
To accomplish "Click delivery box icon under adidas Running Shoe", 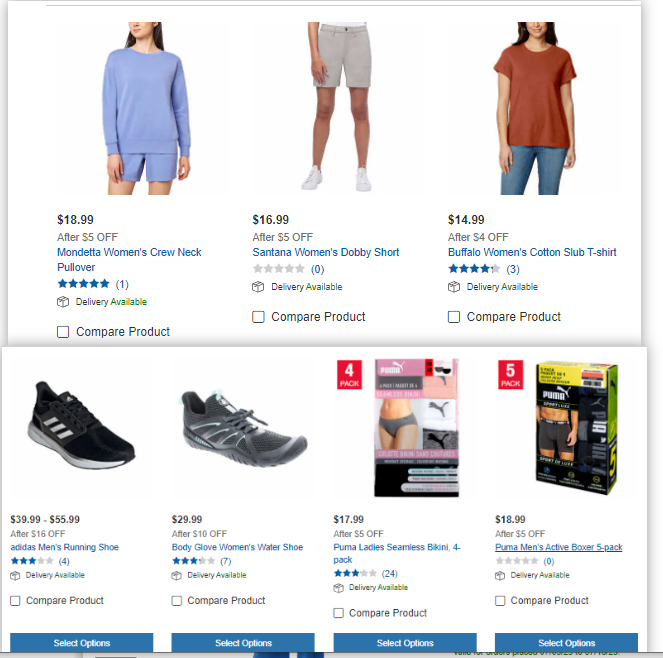I will 15,576.
